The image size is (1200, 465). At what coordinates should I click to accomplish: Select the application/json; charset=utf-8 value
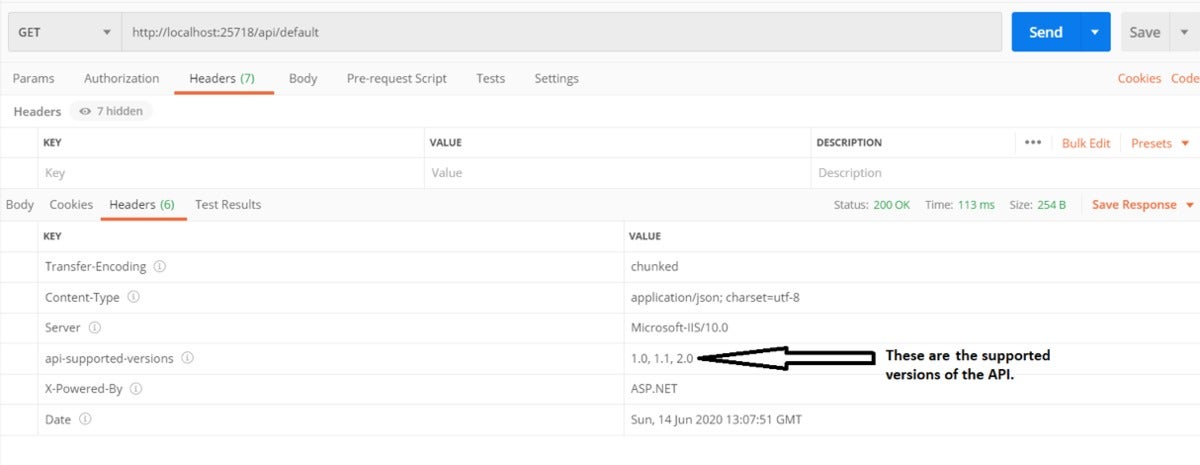716,297
